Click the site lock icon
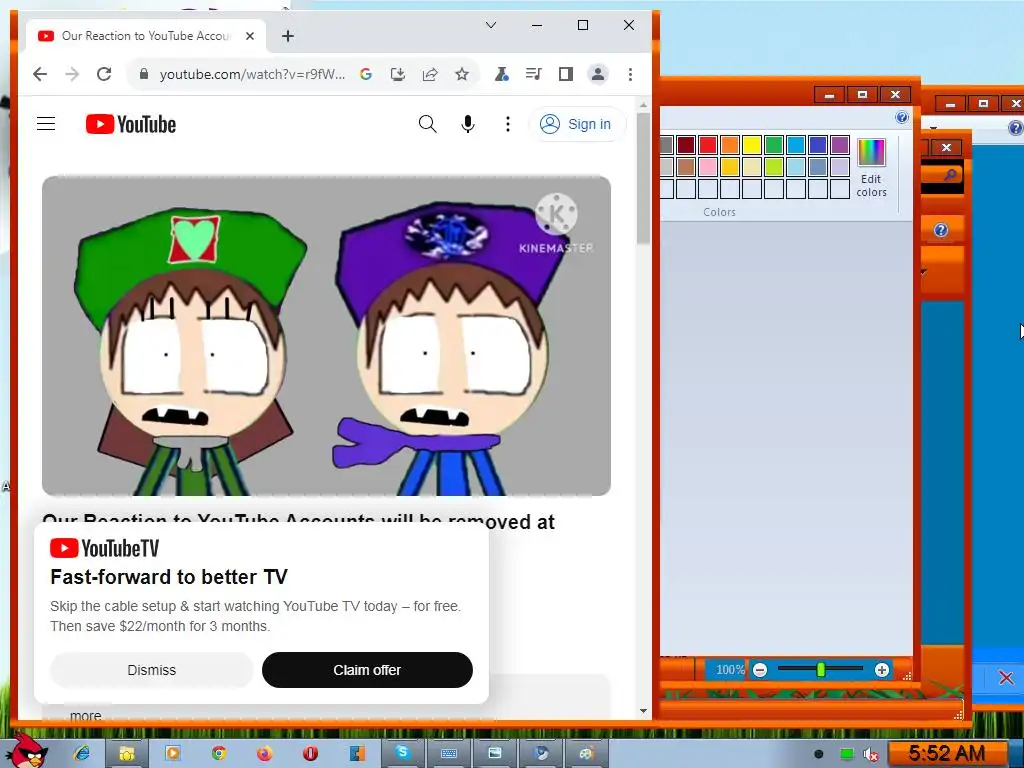Viewport: 1024px width, 768px height. [x=144, y=74]
